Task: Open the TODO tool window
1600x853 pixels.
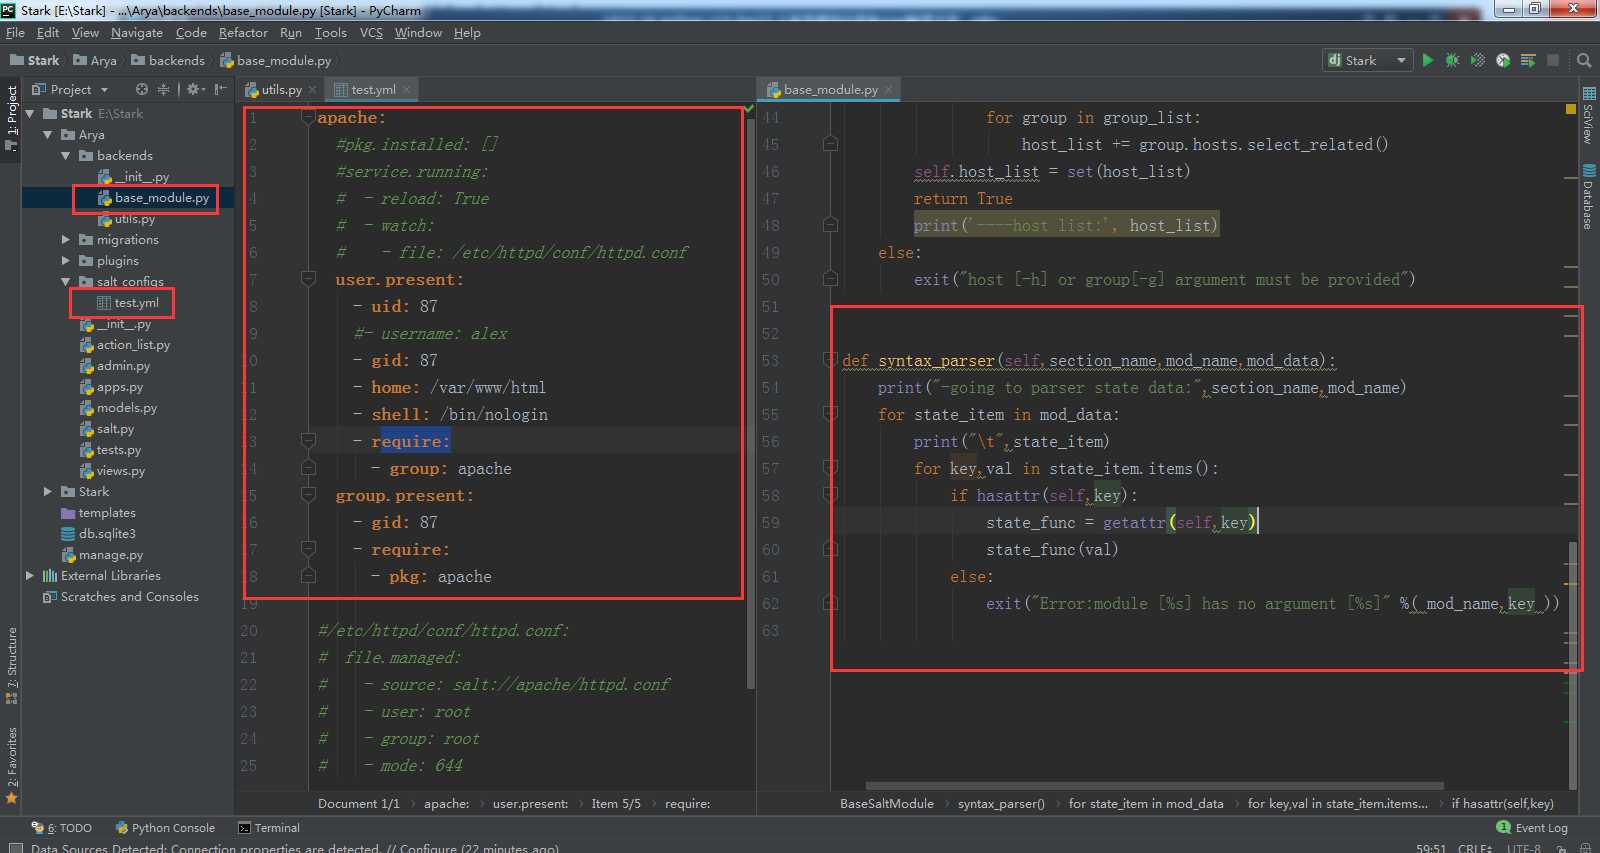Action: tap(62, 827)
